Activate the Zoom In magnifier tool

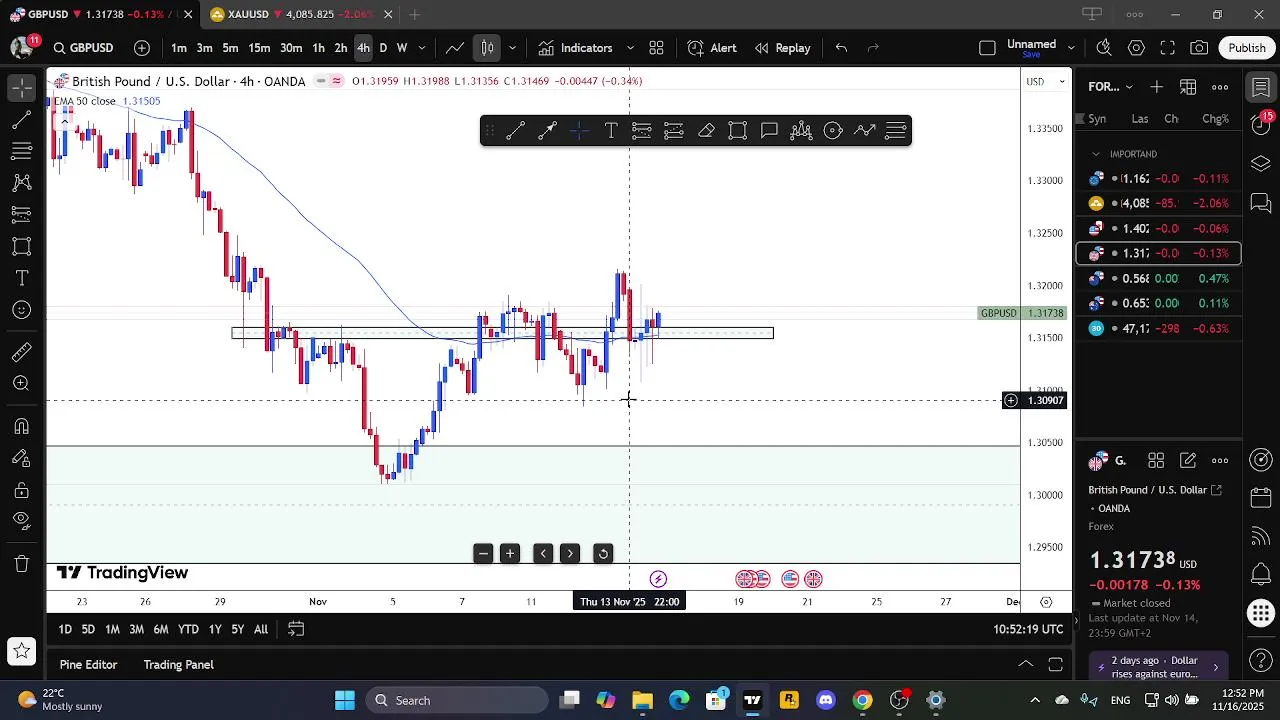[21, 384]
